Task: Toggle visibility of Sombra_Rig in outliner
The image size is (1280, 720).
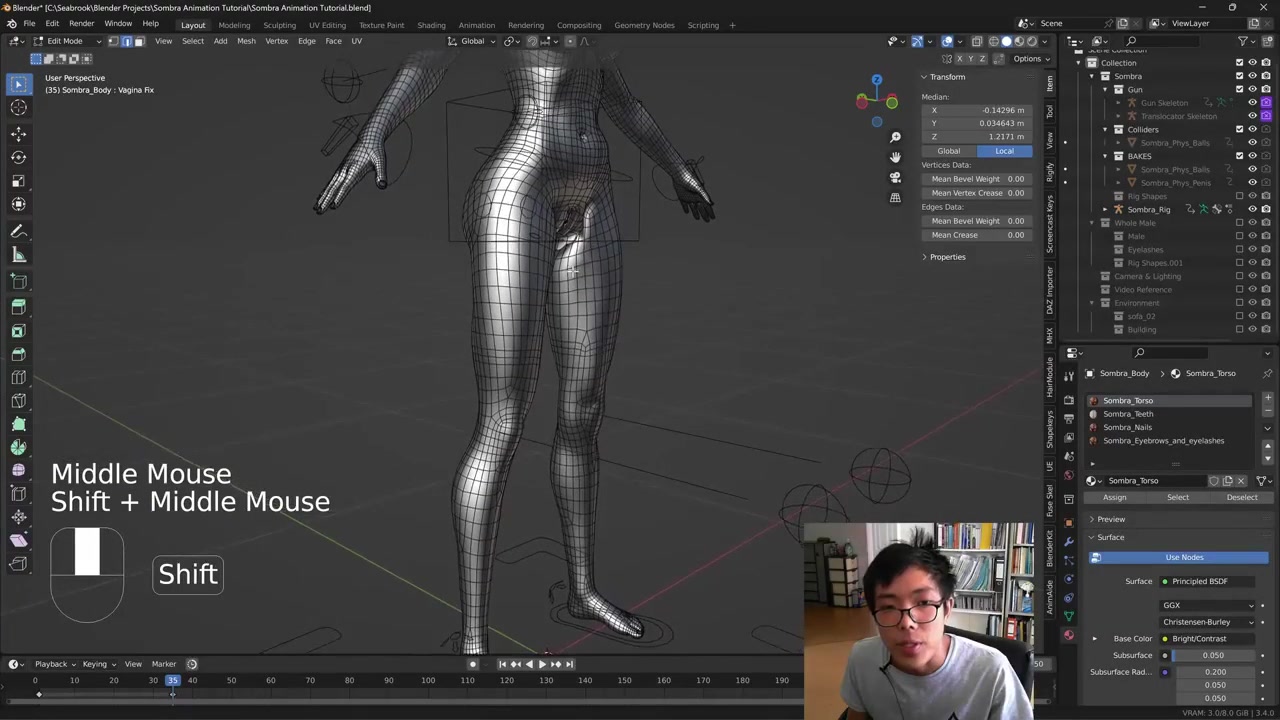Action: (1252, 209)
